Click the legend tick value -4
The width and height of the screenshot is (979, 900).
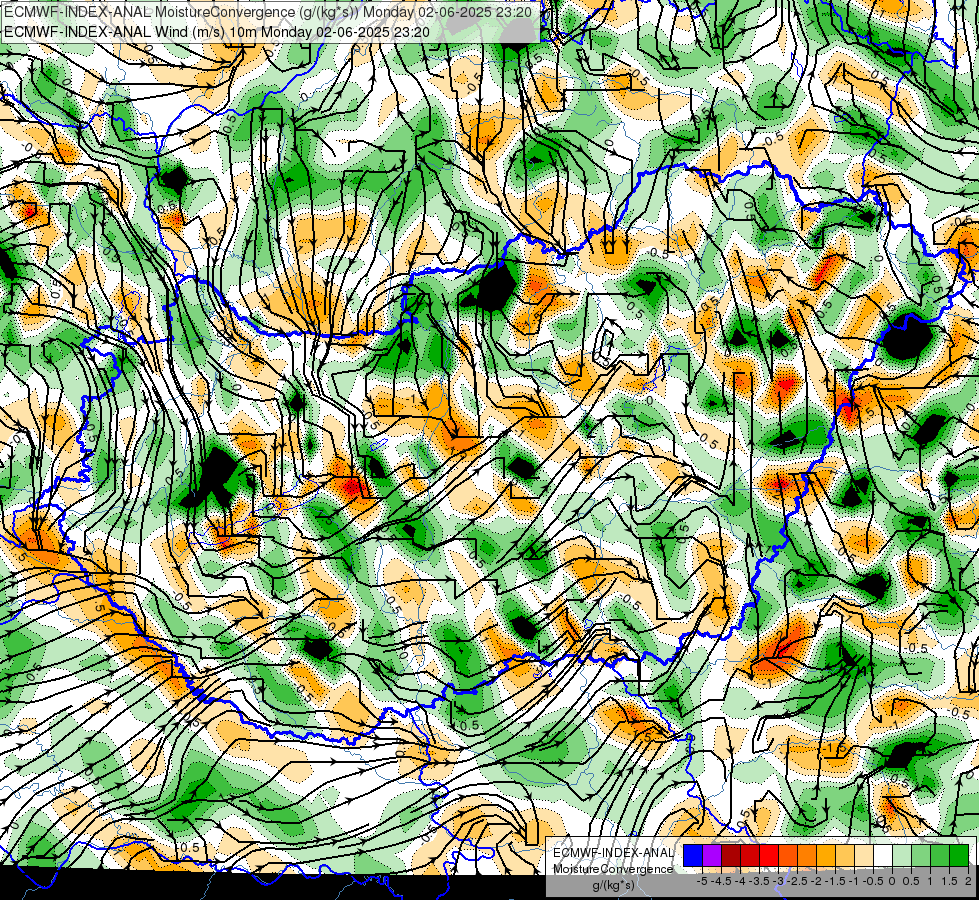click(x=740, y=881)
